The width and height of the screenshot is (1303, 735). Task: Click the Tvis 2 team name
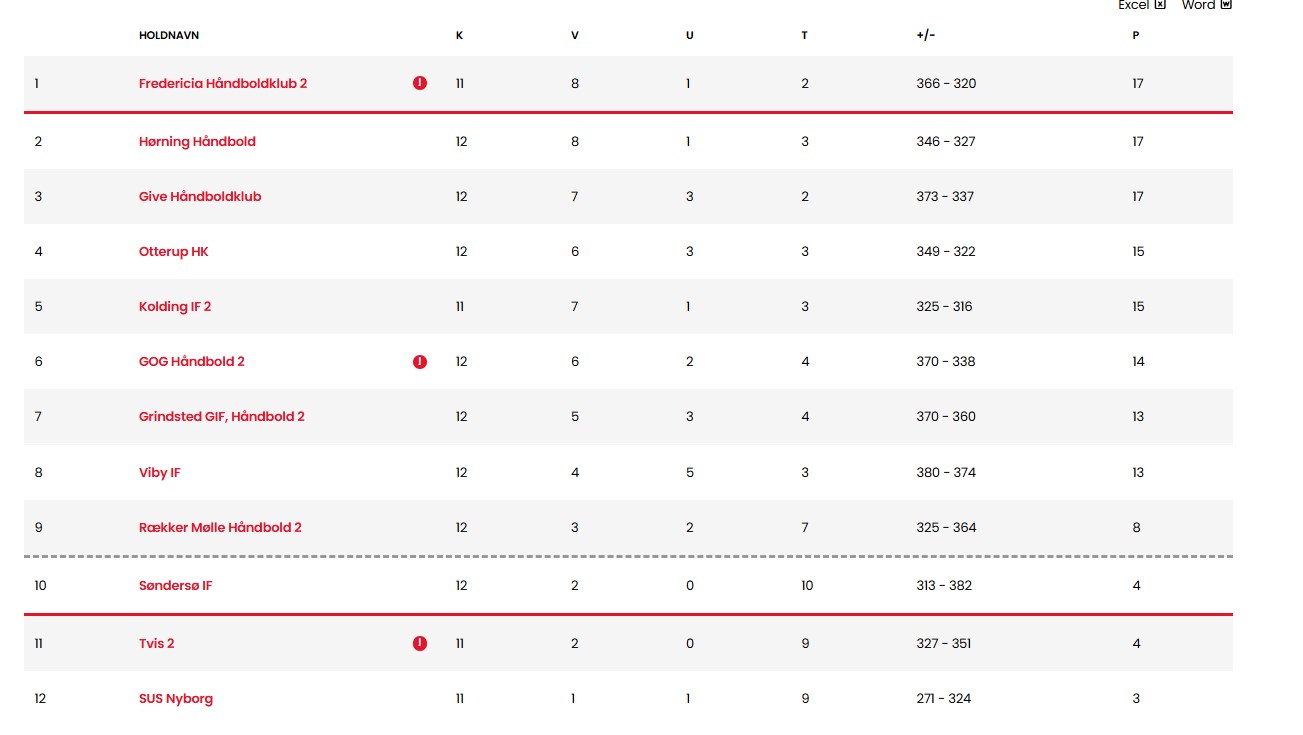(157, 644)
